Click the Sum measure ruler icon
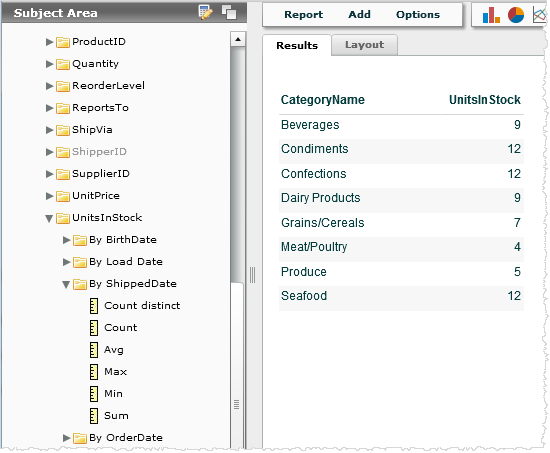 [x=94, y=416]
